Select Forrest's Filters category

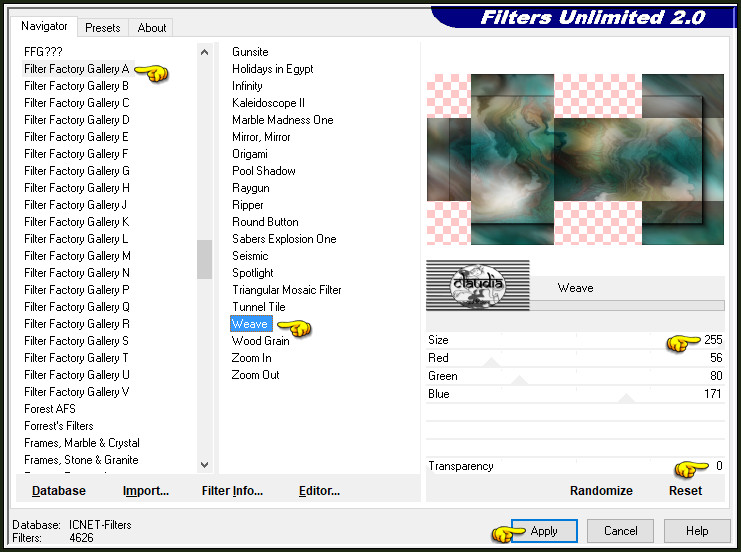point(59,426)
